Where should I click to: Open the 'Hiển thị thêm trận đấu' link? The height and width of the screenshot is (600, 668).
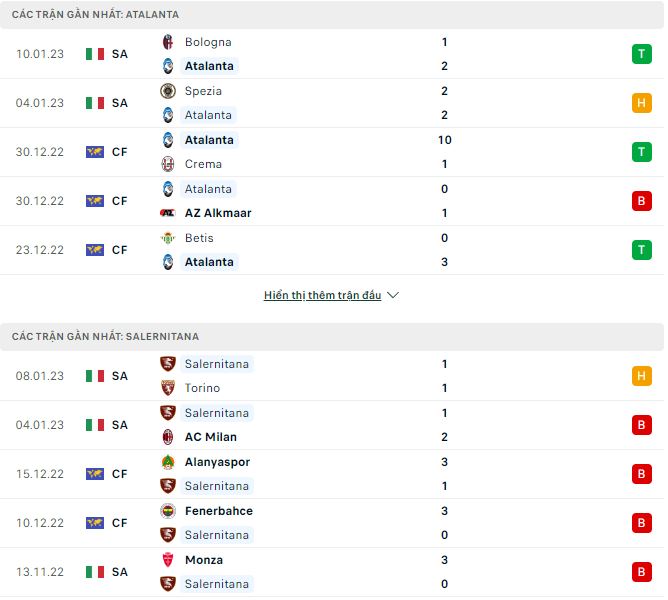322,296
